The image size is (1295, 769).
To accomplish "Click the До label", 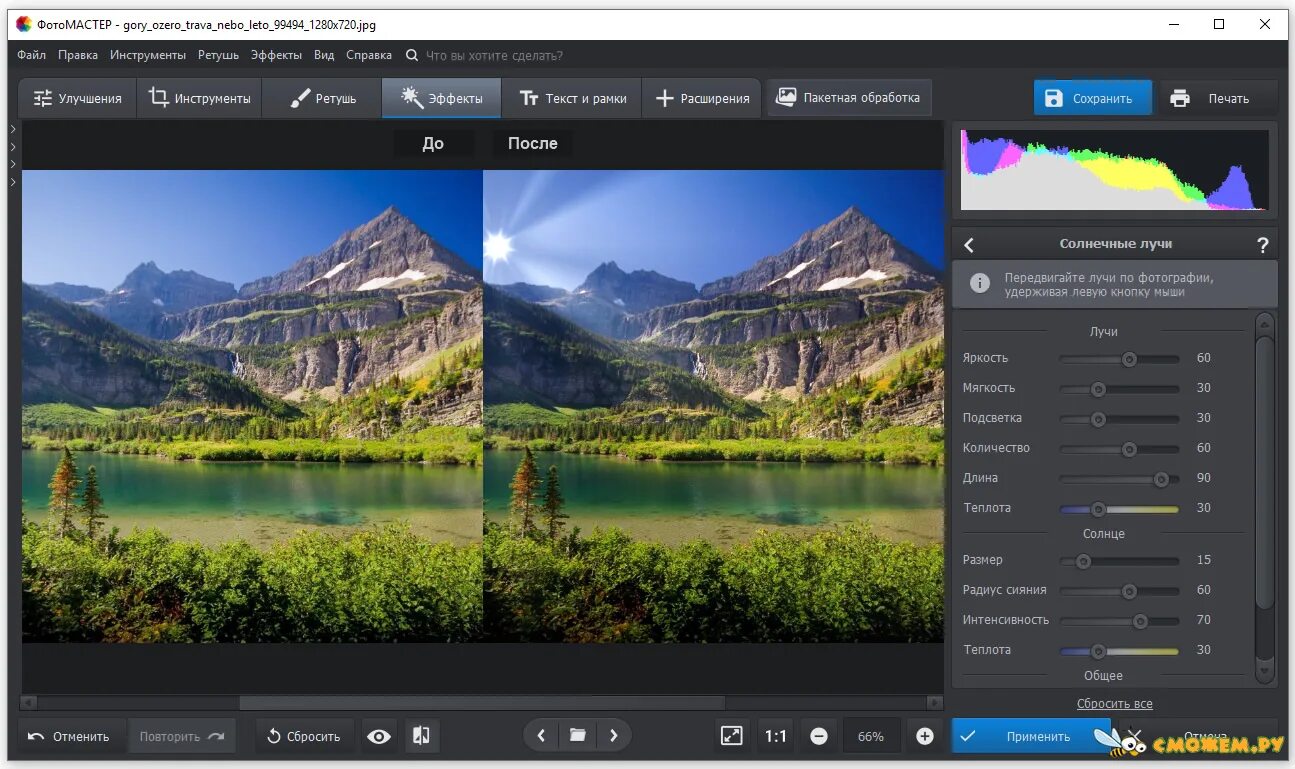I will (x=433, y=143).
